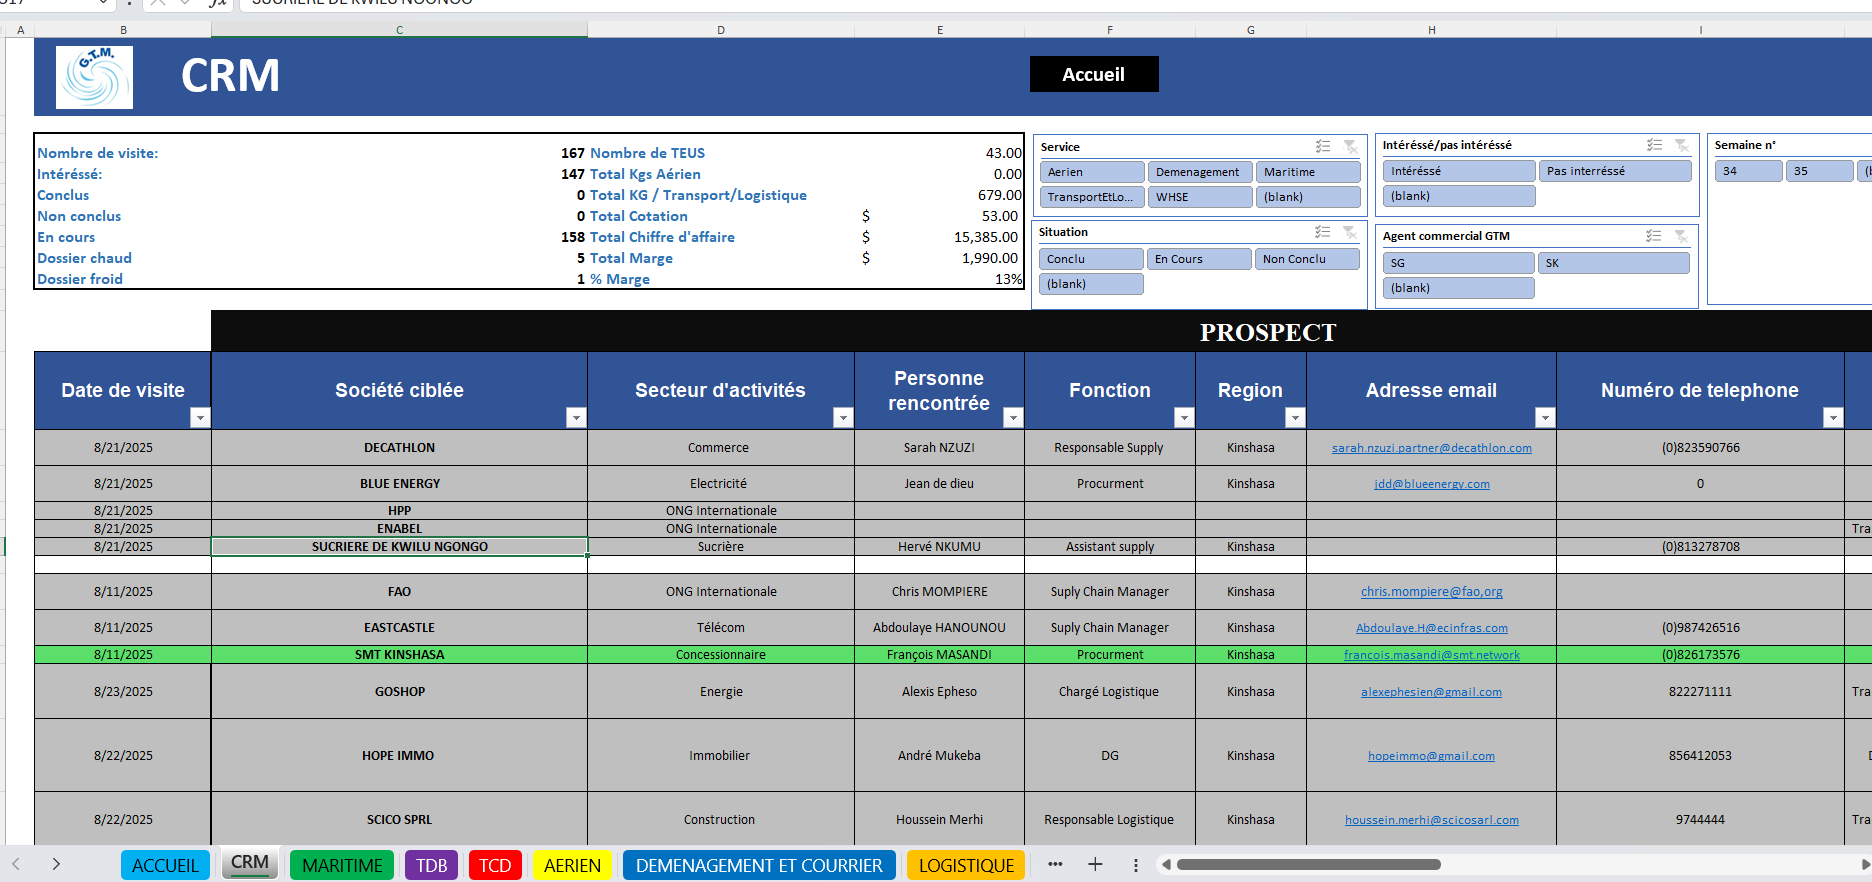Filter Situation slicer by Non Conclu
The height and width of the screenshot is (882, 1872).
[1306, 259]
